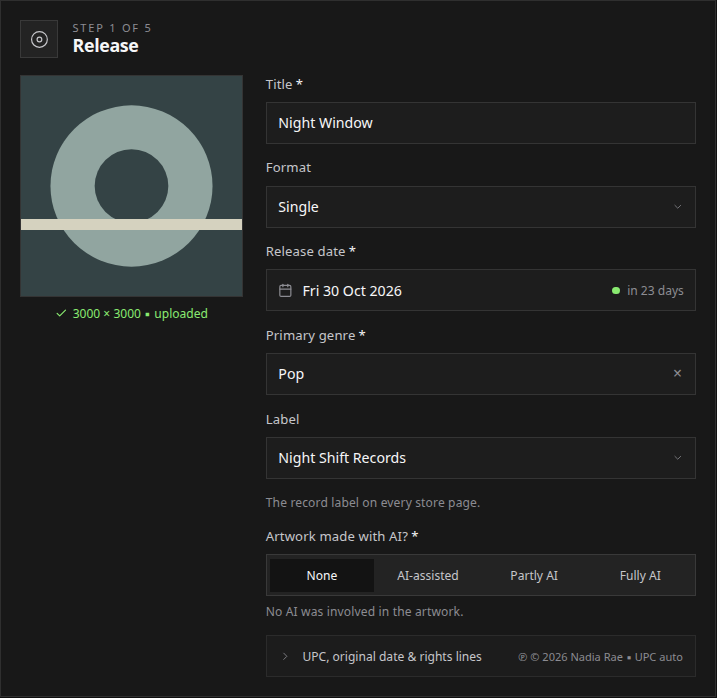Open the Label dropdown chevron

(x=677, y=458)
